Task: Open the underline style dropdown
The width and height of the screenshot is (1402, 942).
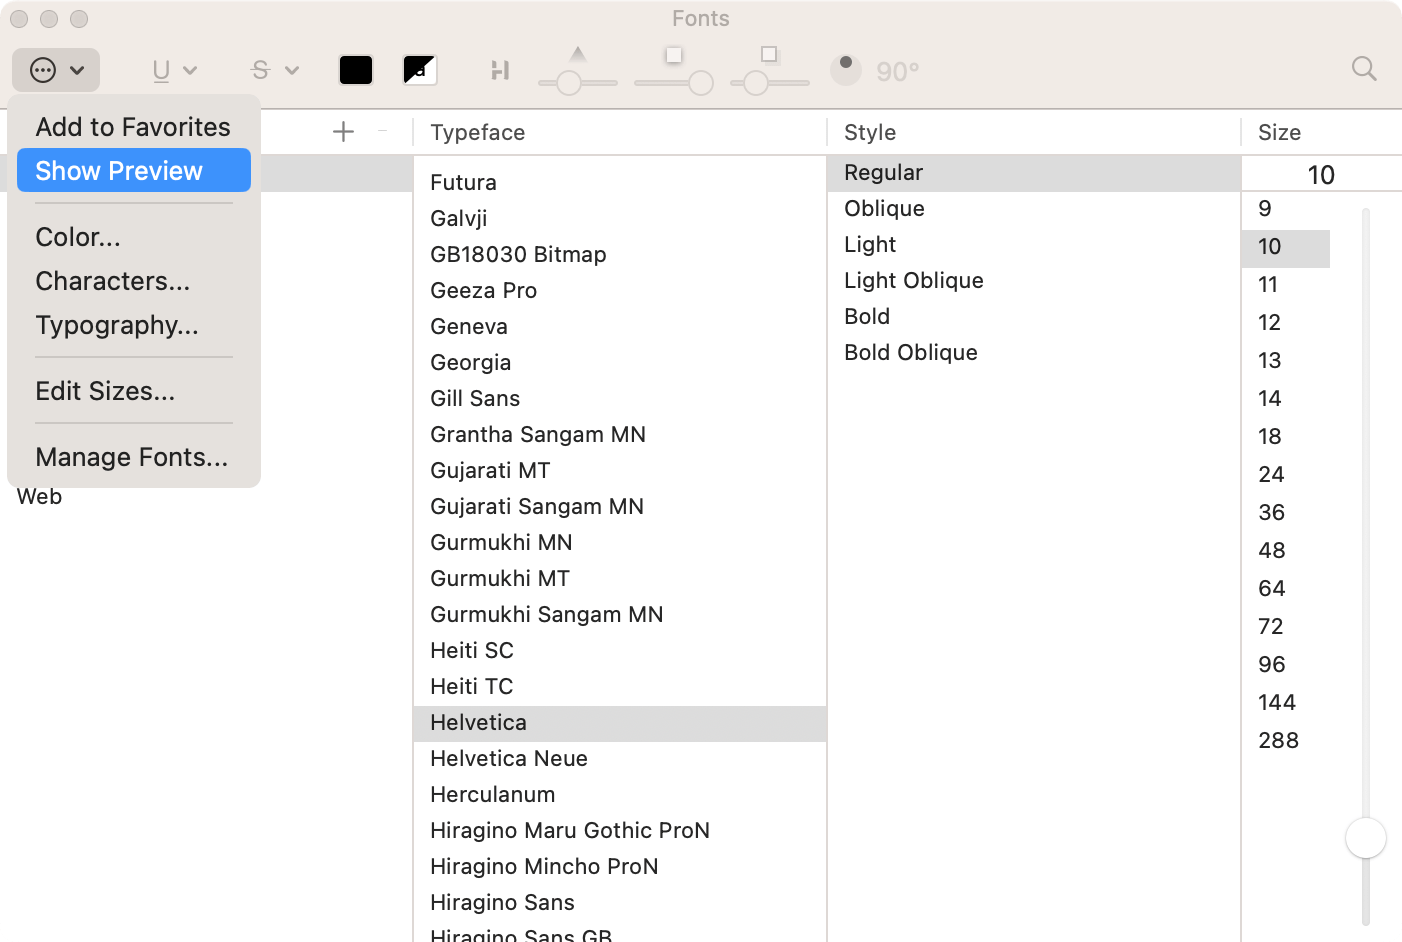Action: tap(174, 70)
